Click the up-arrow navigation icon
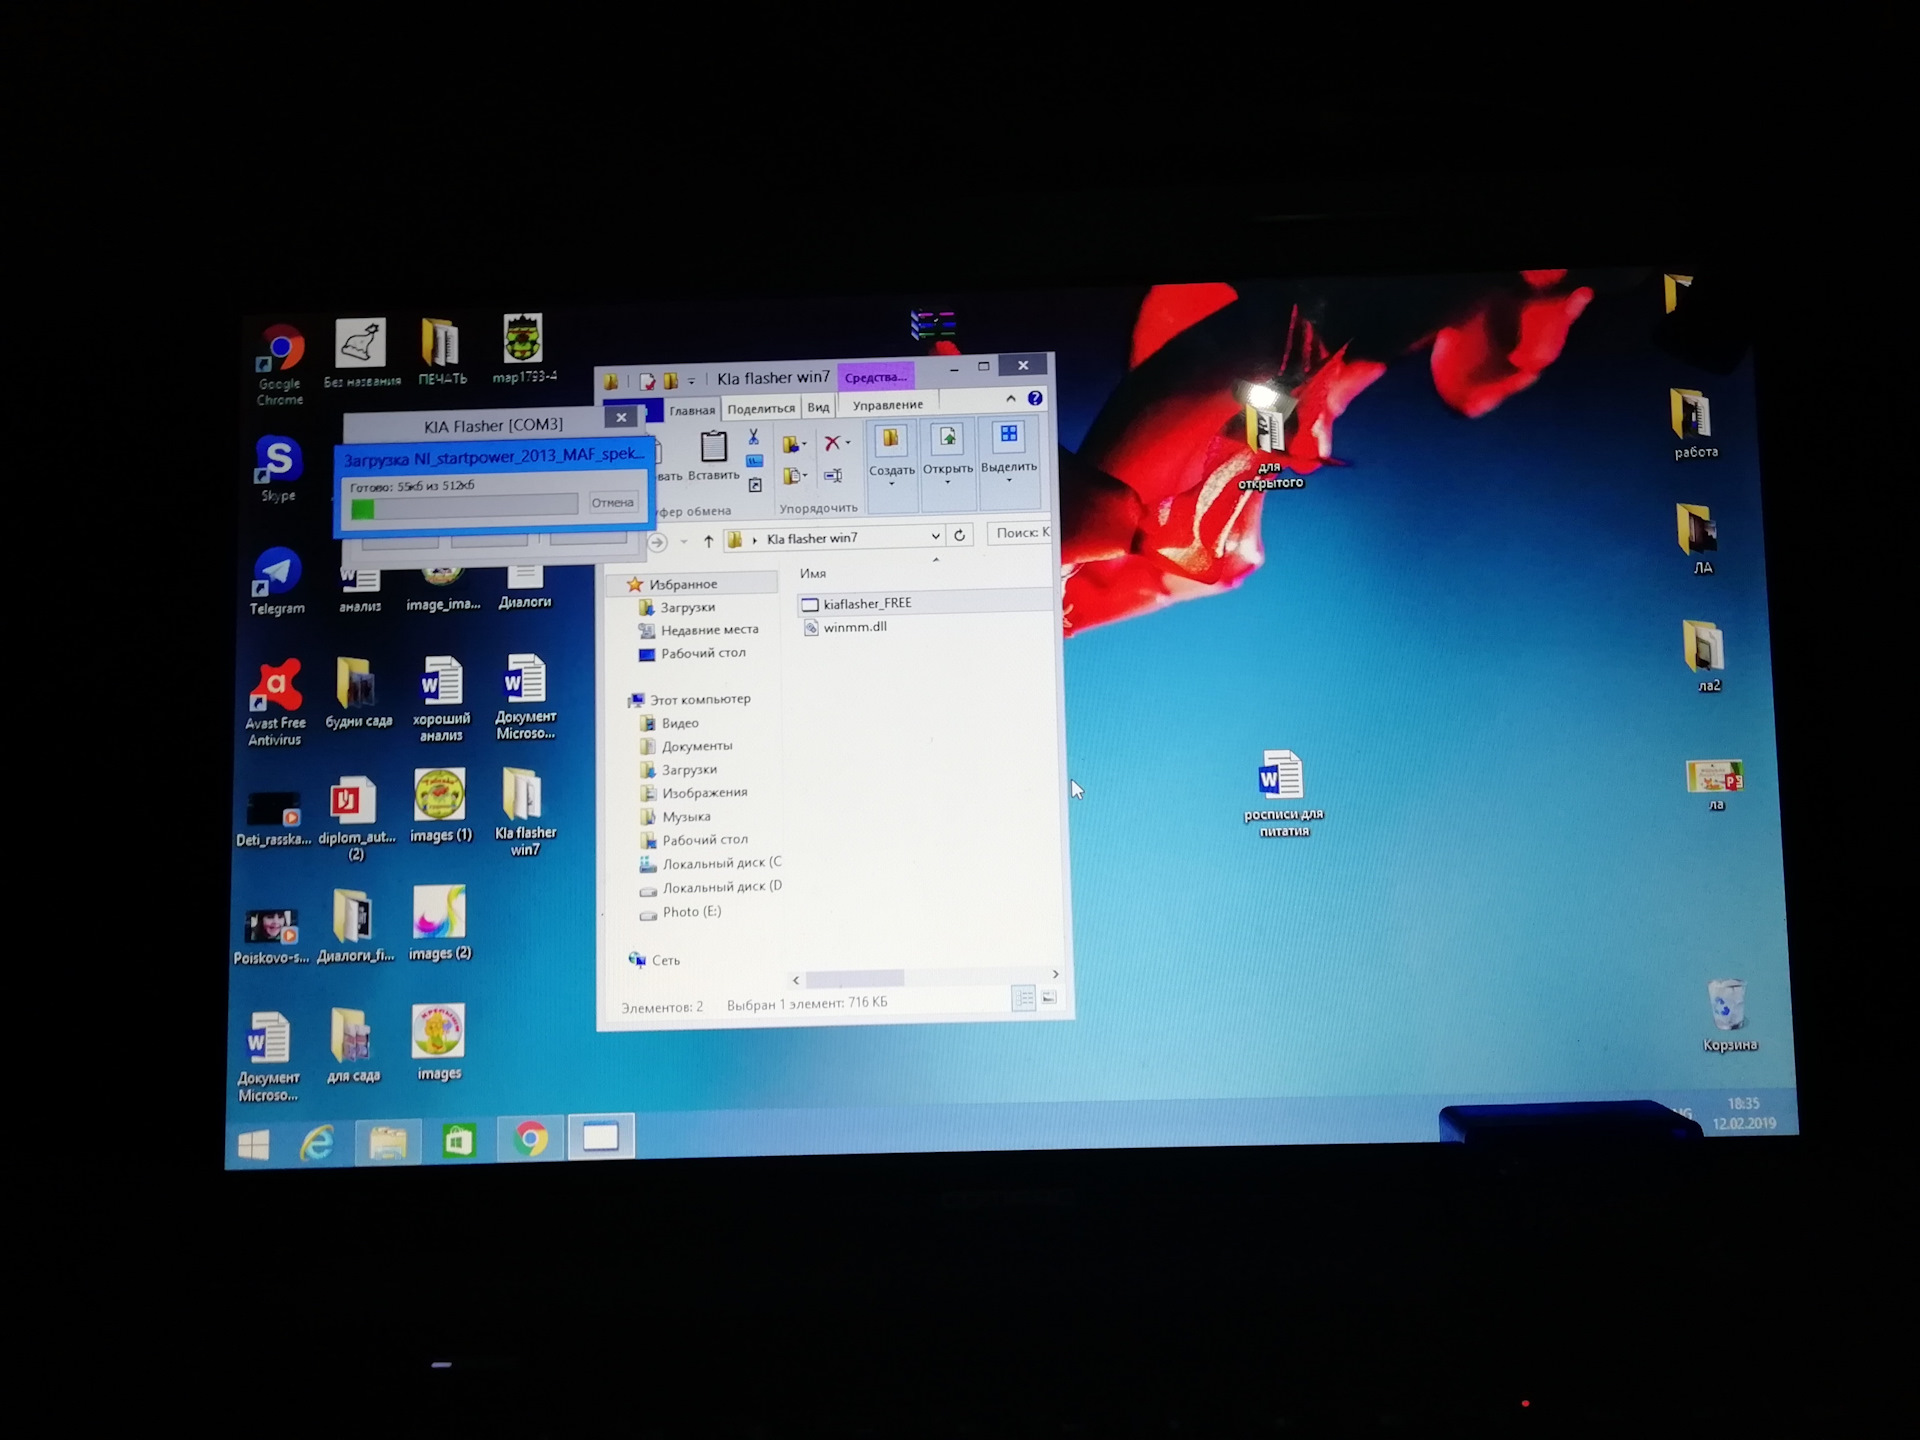The width and height of the screenshot is (1920, 1440). coord(708,541)
